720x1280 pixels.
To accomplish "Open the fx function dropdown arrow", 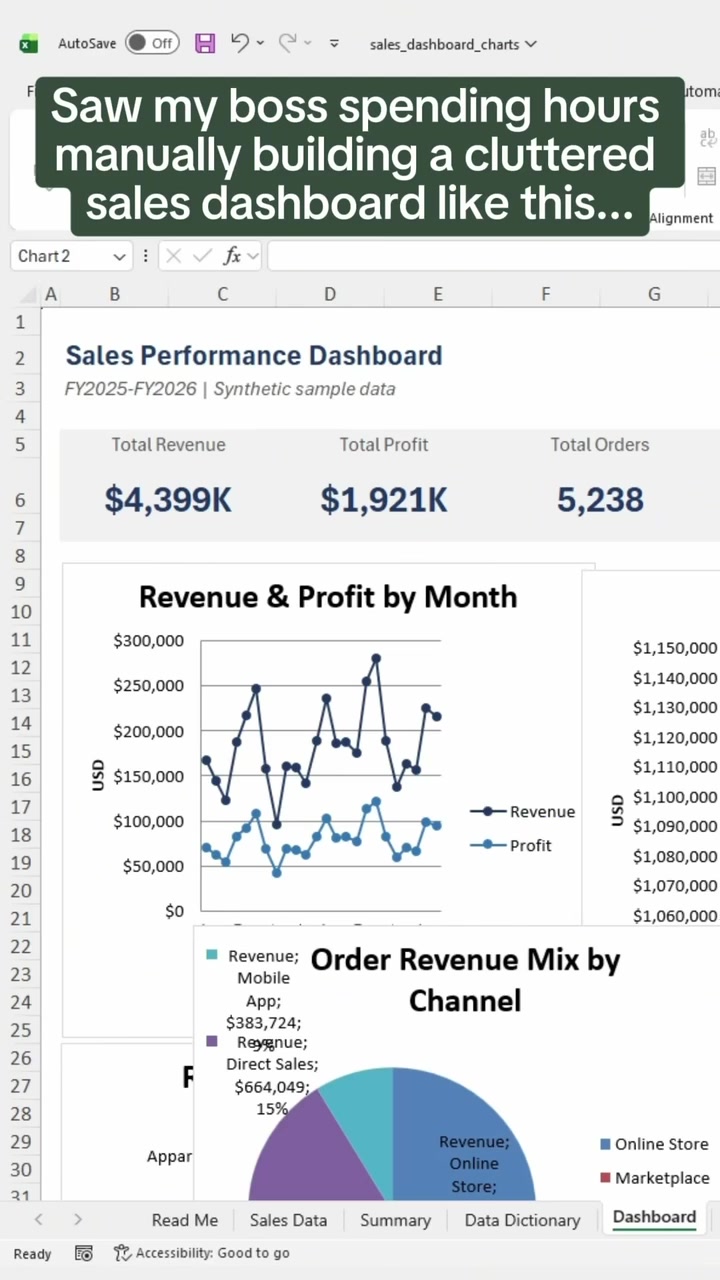I will click(x=251, y=257).
